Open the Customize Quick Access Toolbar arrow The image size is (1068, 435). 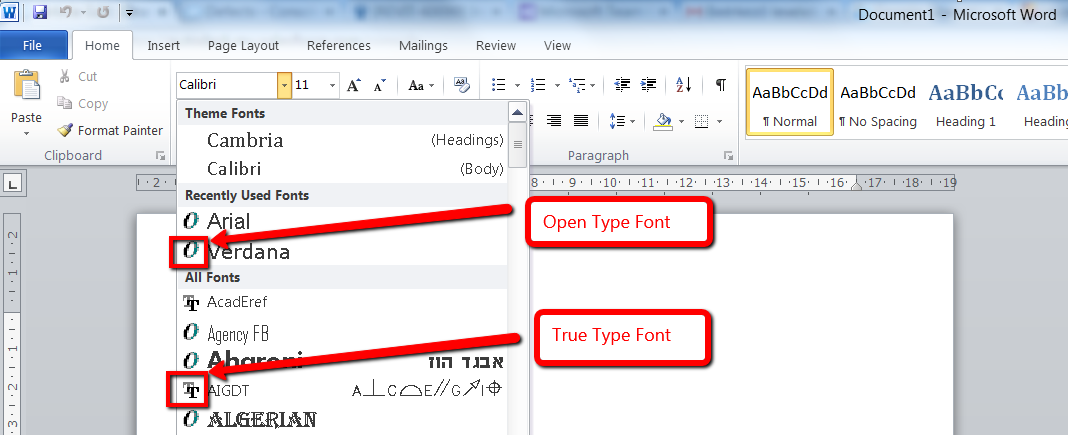pos(129,12)
